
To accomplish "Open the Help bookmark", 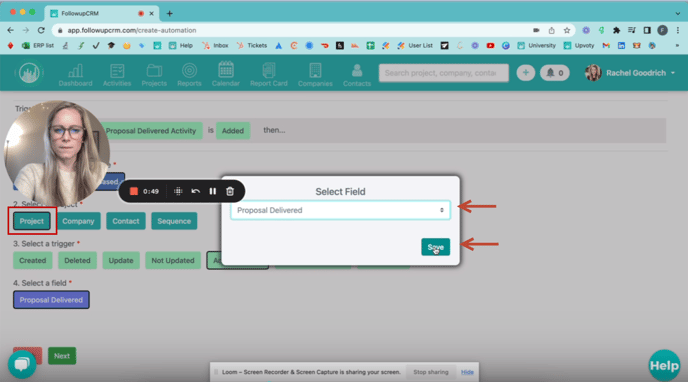I will [181, 46].
